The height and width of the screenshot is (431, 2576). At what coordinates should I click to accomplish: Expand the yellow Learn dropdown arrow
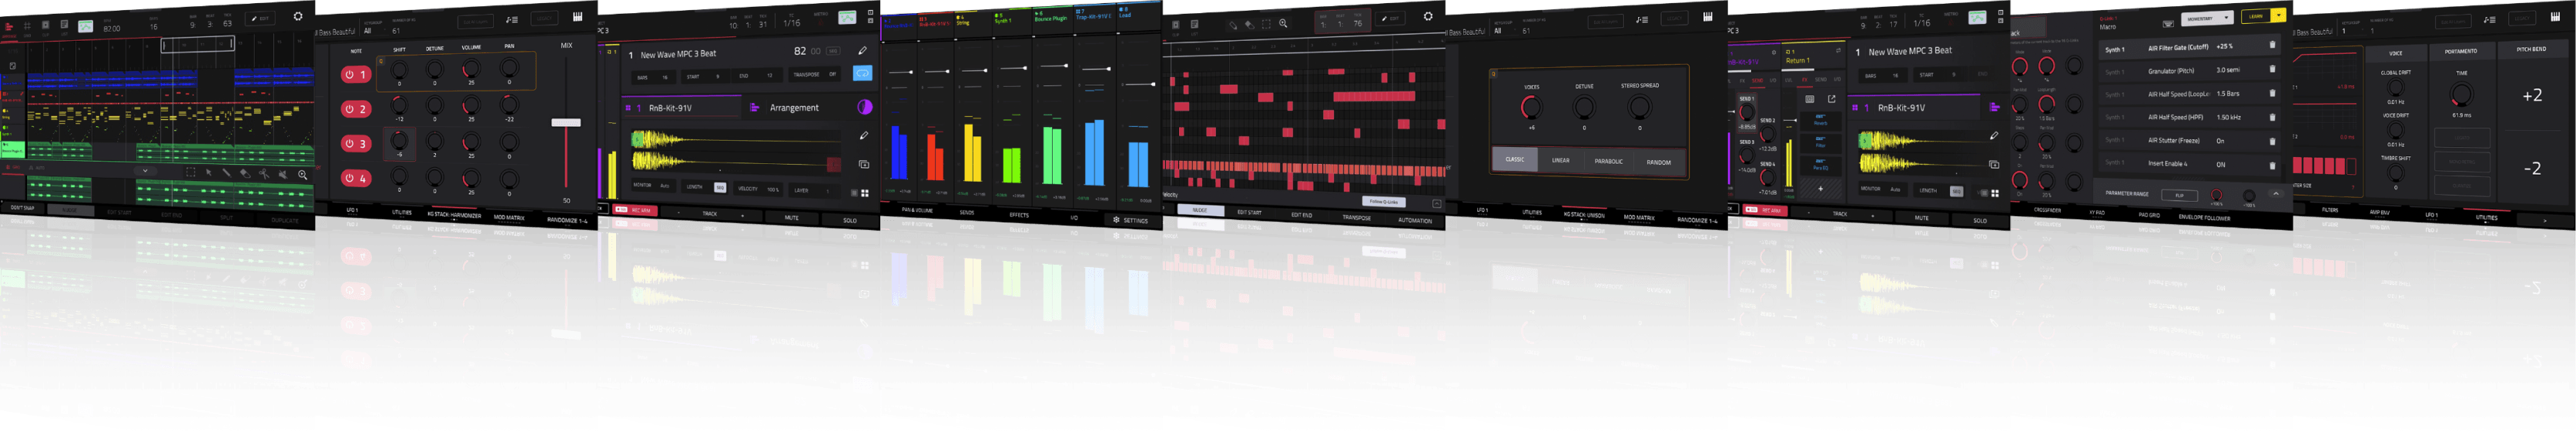point(2278,15)
